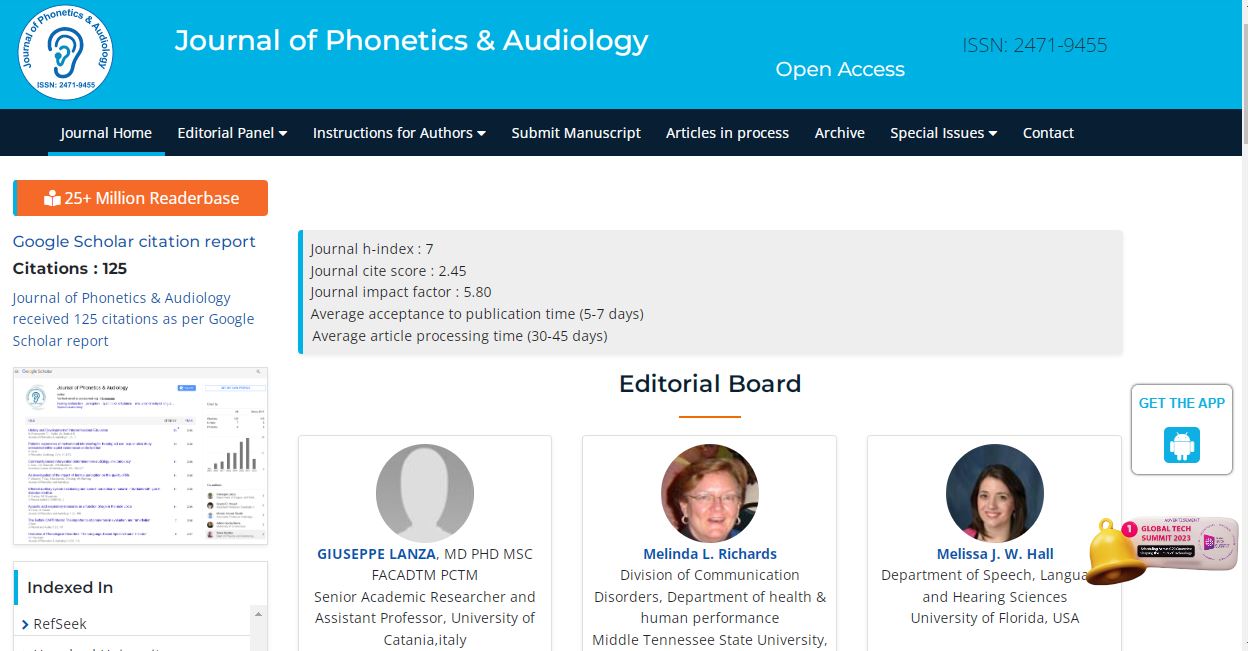The height and width of the screenshot is (651, 1248).
Task: Click the Indexed In list scrollbar arrow
Action: click(259, 614)
